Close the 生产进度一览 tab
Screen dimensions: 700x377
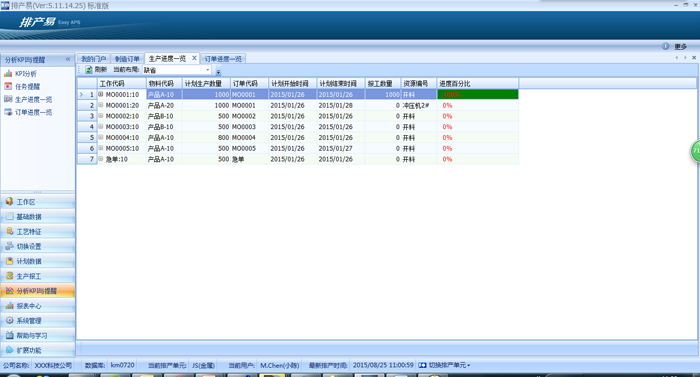pyautogui.click(x=194, y=58)
